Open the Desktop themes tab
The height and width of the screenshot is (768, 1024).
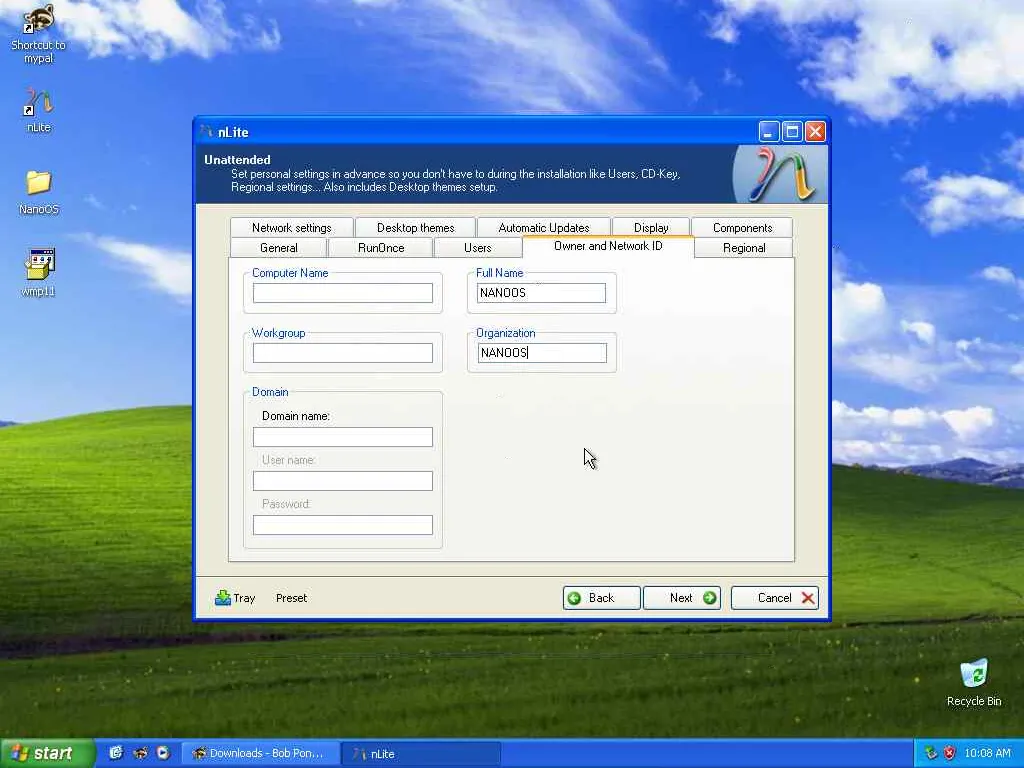415,227
